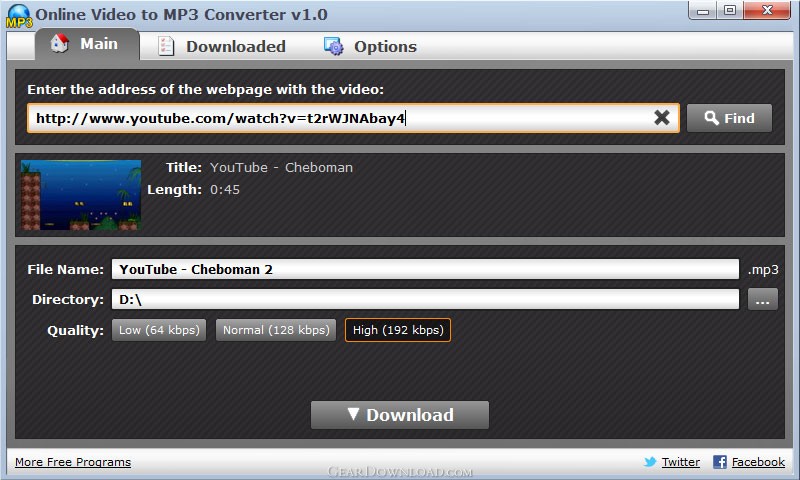This screenshot has width=800, height=480.
Task: Click the Find button
Action: pyautogui.click(x=729, y=118)
